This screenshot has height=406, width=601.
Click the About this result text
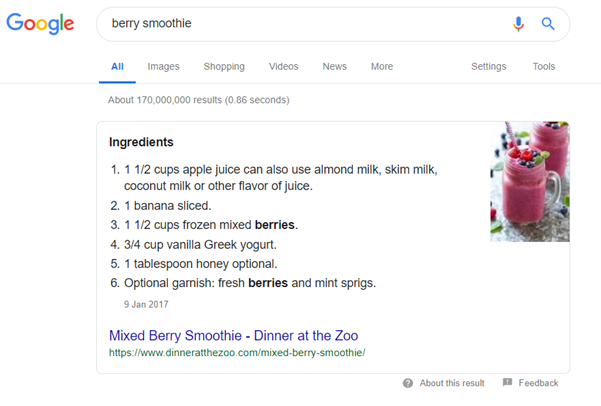click(x=452, y=383)
